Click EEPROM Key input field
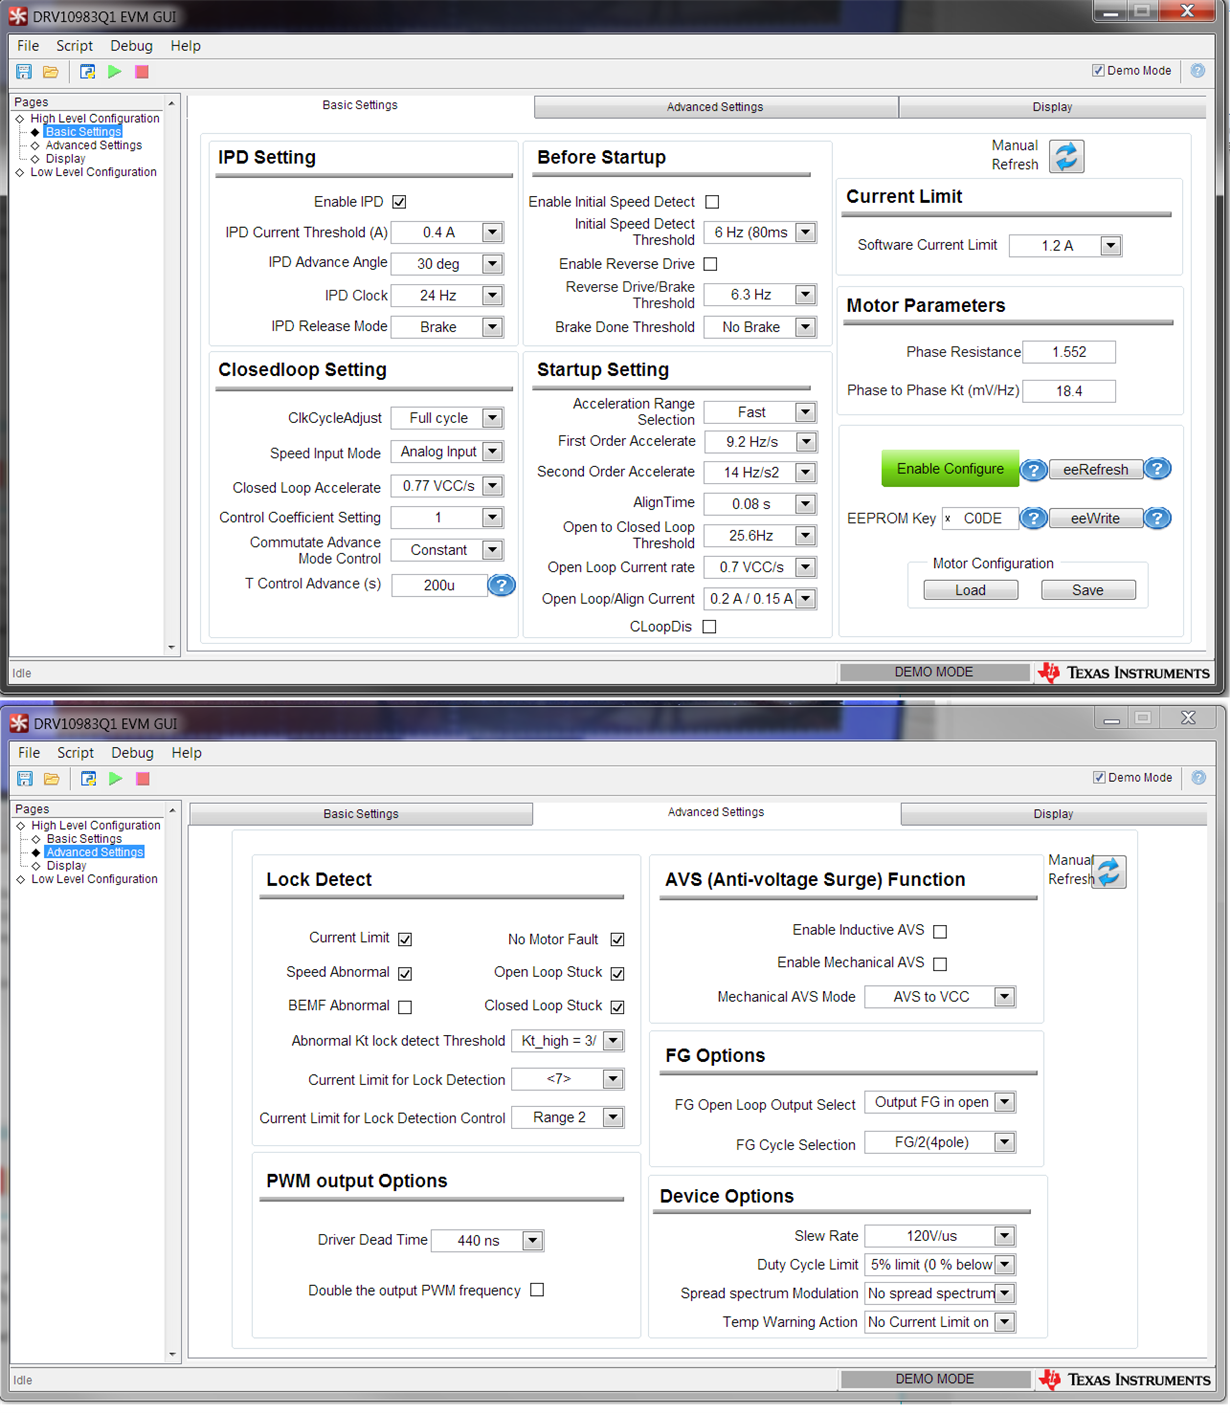Viewport: 1230px width, 1413px height. coord(980,519)
